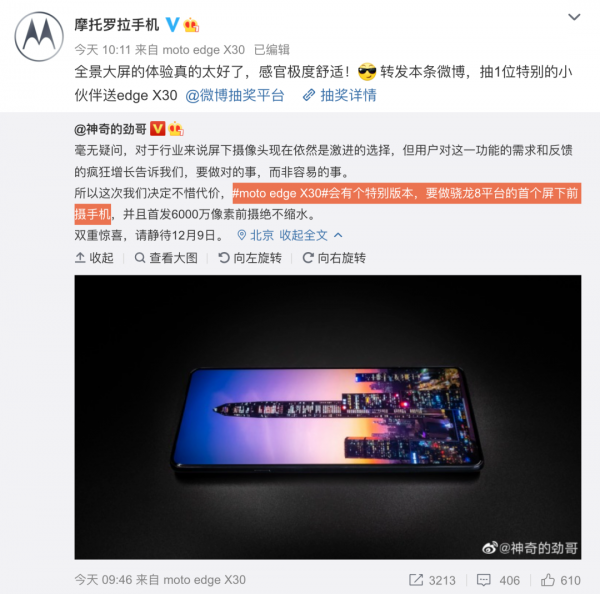Open the @微博抽奖平台 mention link
600x594 pixels.
235,95
